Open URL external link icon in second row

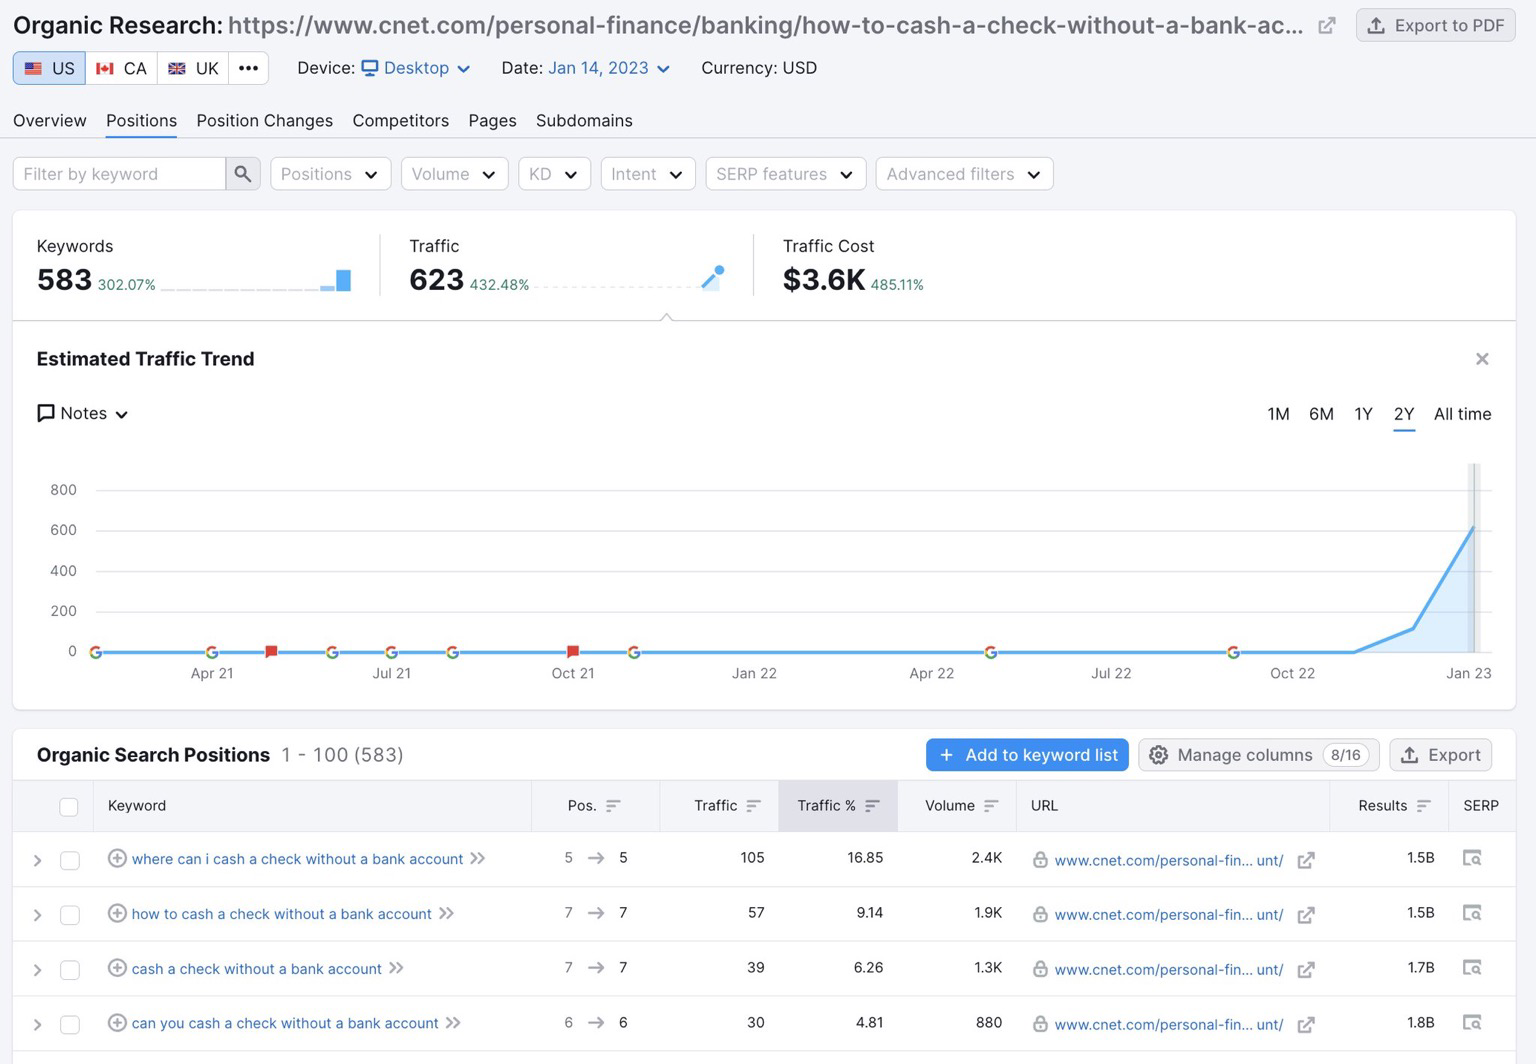coord(1305,915)
